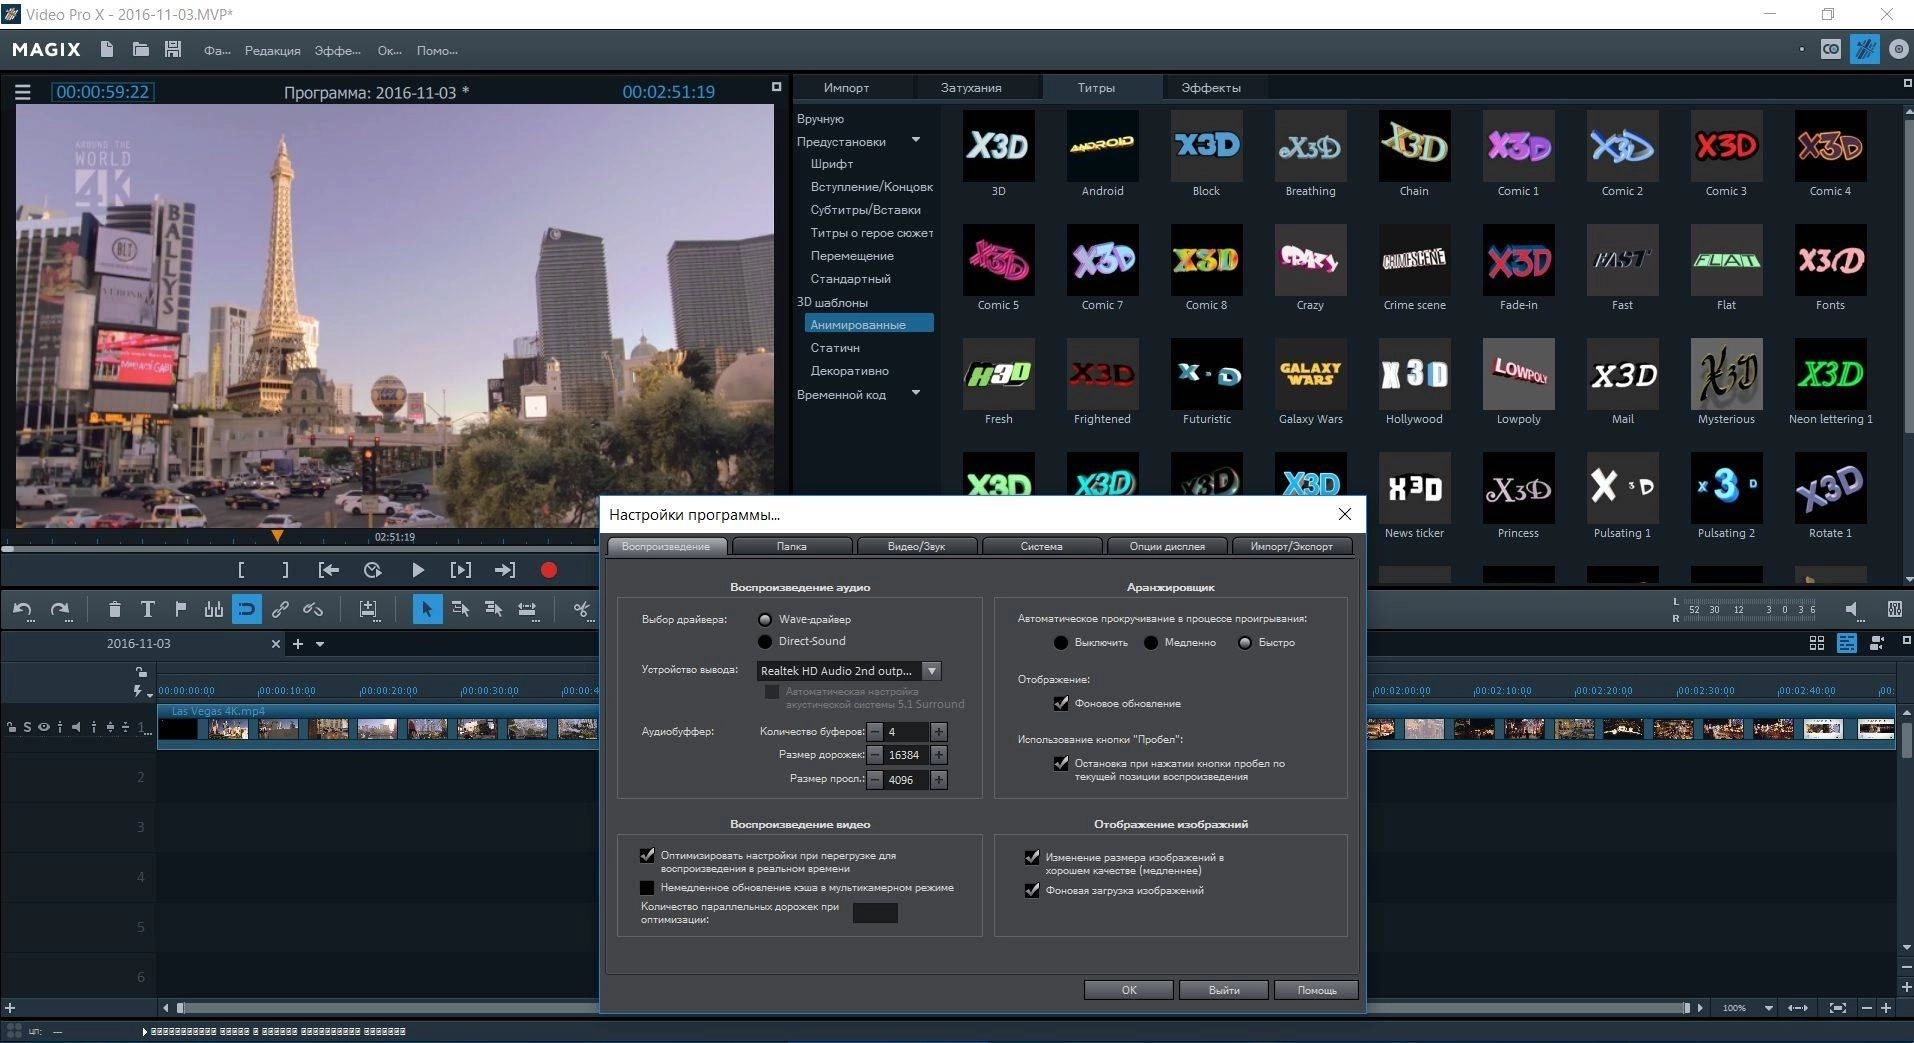The width and height of the screenshot is (1914, 1043).
Task: Click the Undo arrow in the timeline toolbar
Action: 23,609
